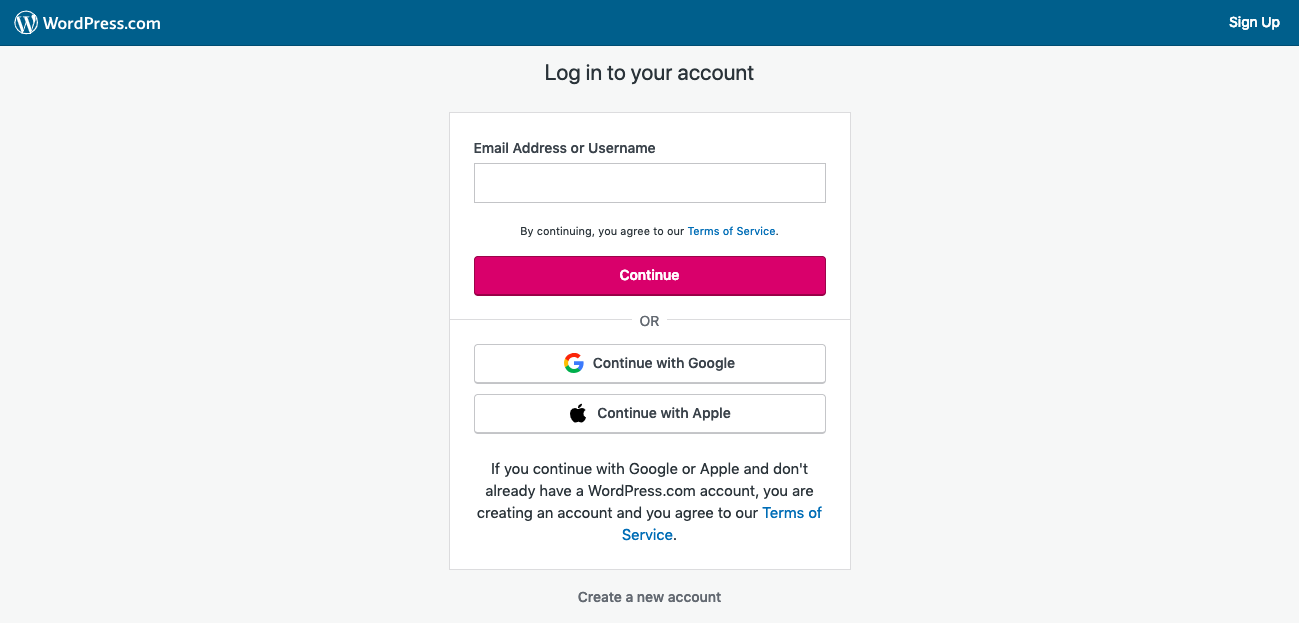
Task: Open the Sign Up page
Action: tap(1254, 22)
